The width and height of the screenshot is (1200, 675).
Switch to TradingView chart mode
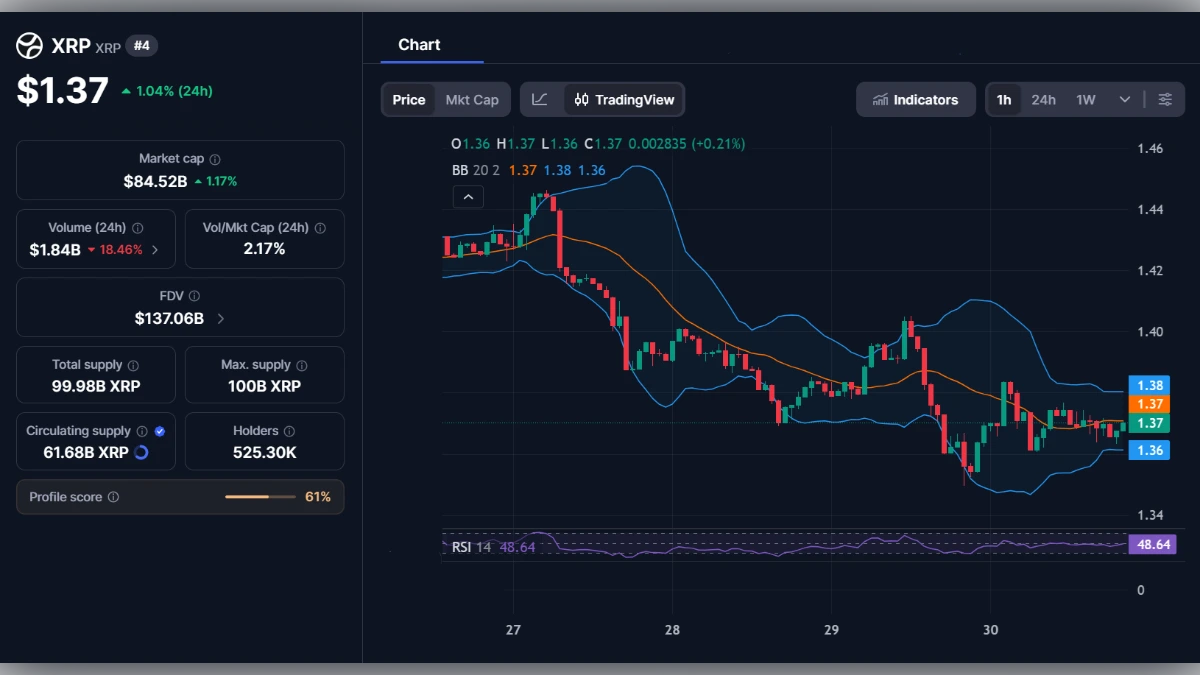tap(625, 99)
